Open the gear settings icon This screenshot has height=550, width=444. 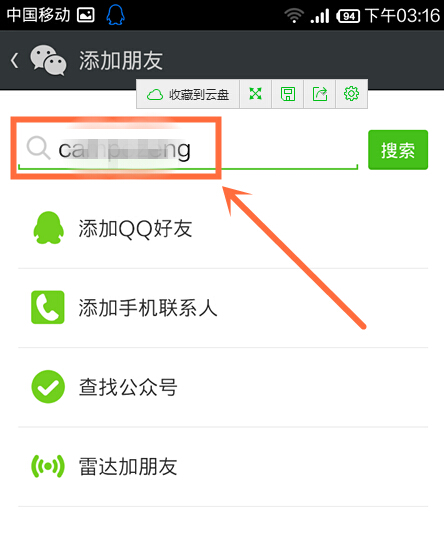(x=351, y=94)
